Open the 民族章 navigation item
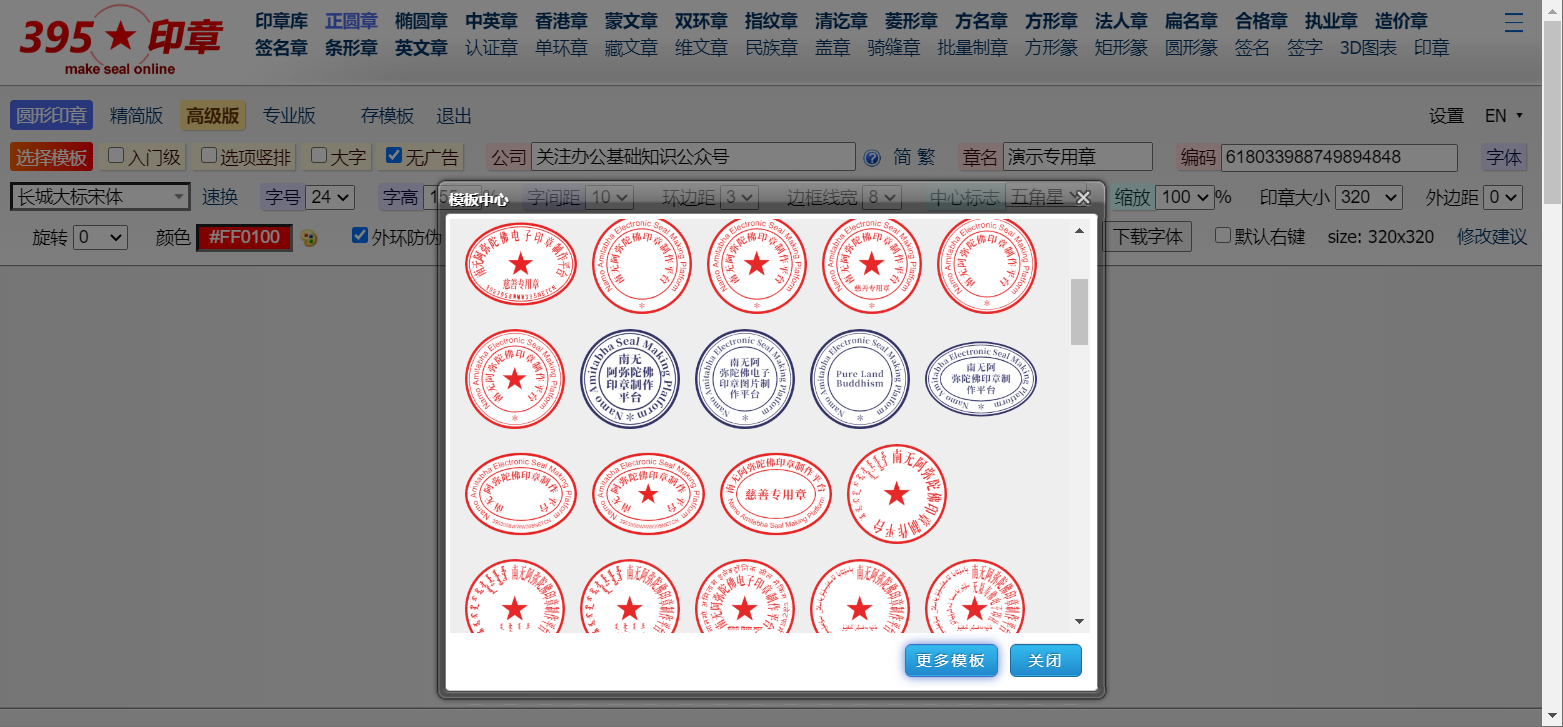The width and height of the screenshot is (1563, 727). coord(771,48)
